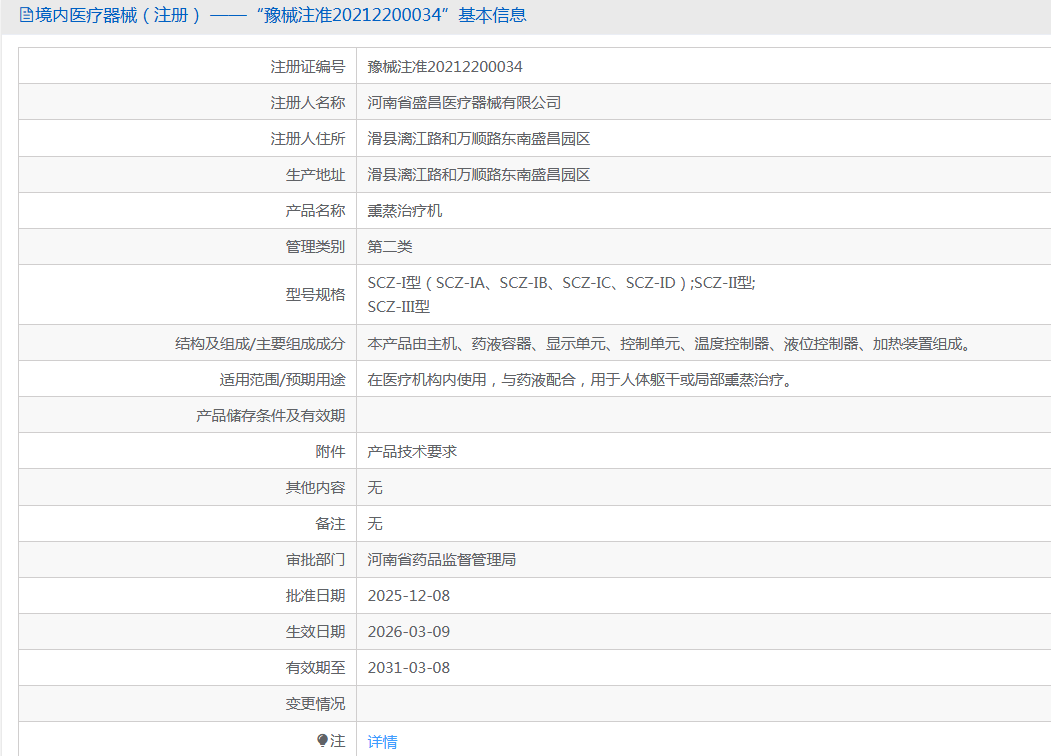Click the intended use description text
The width and height of the screenshot is (1051, 756).
pyautogui.click(x=580, y=380)
